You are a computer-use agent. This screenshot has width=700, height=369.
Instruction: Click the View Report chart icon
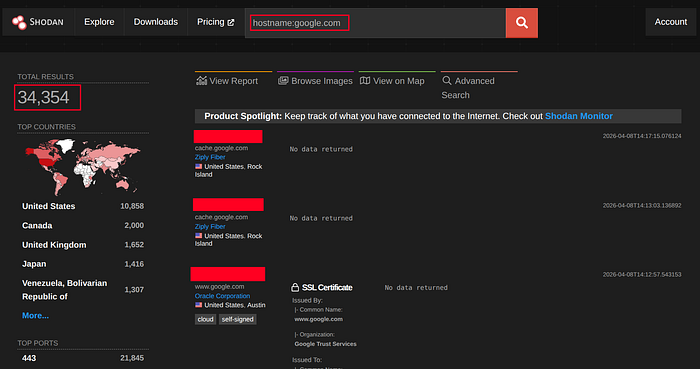pyautogui.click(x=202, y=81)
